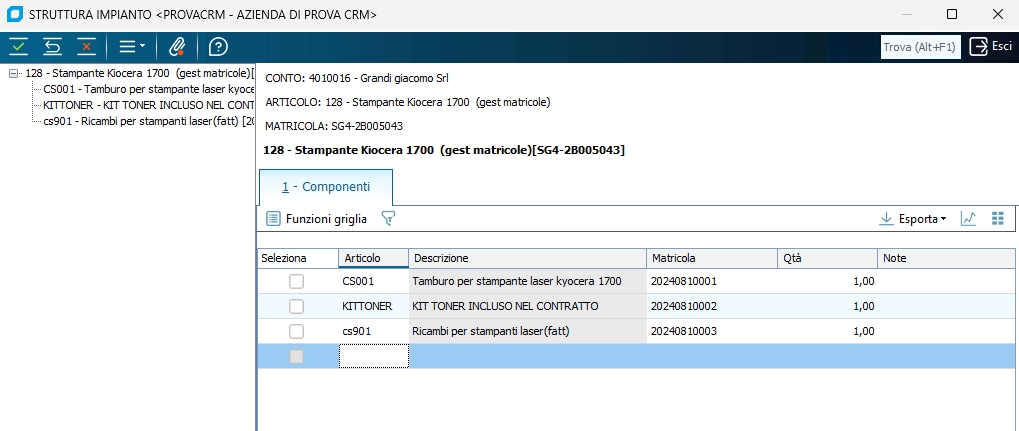Click the undo arrow toolbar icon
Screen dimensions: 1019x431
click(53, 46)
